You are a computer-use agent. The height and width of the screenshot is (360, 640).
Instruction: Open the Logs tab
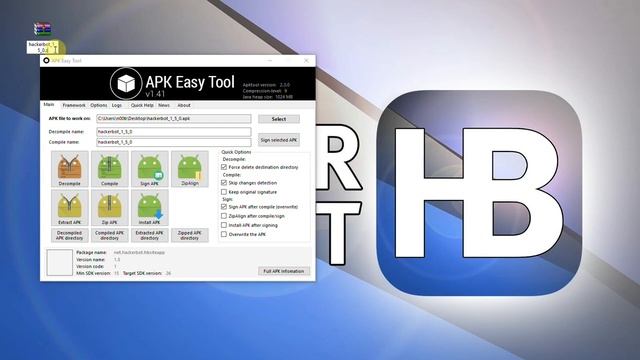tap(117, 105)
